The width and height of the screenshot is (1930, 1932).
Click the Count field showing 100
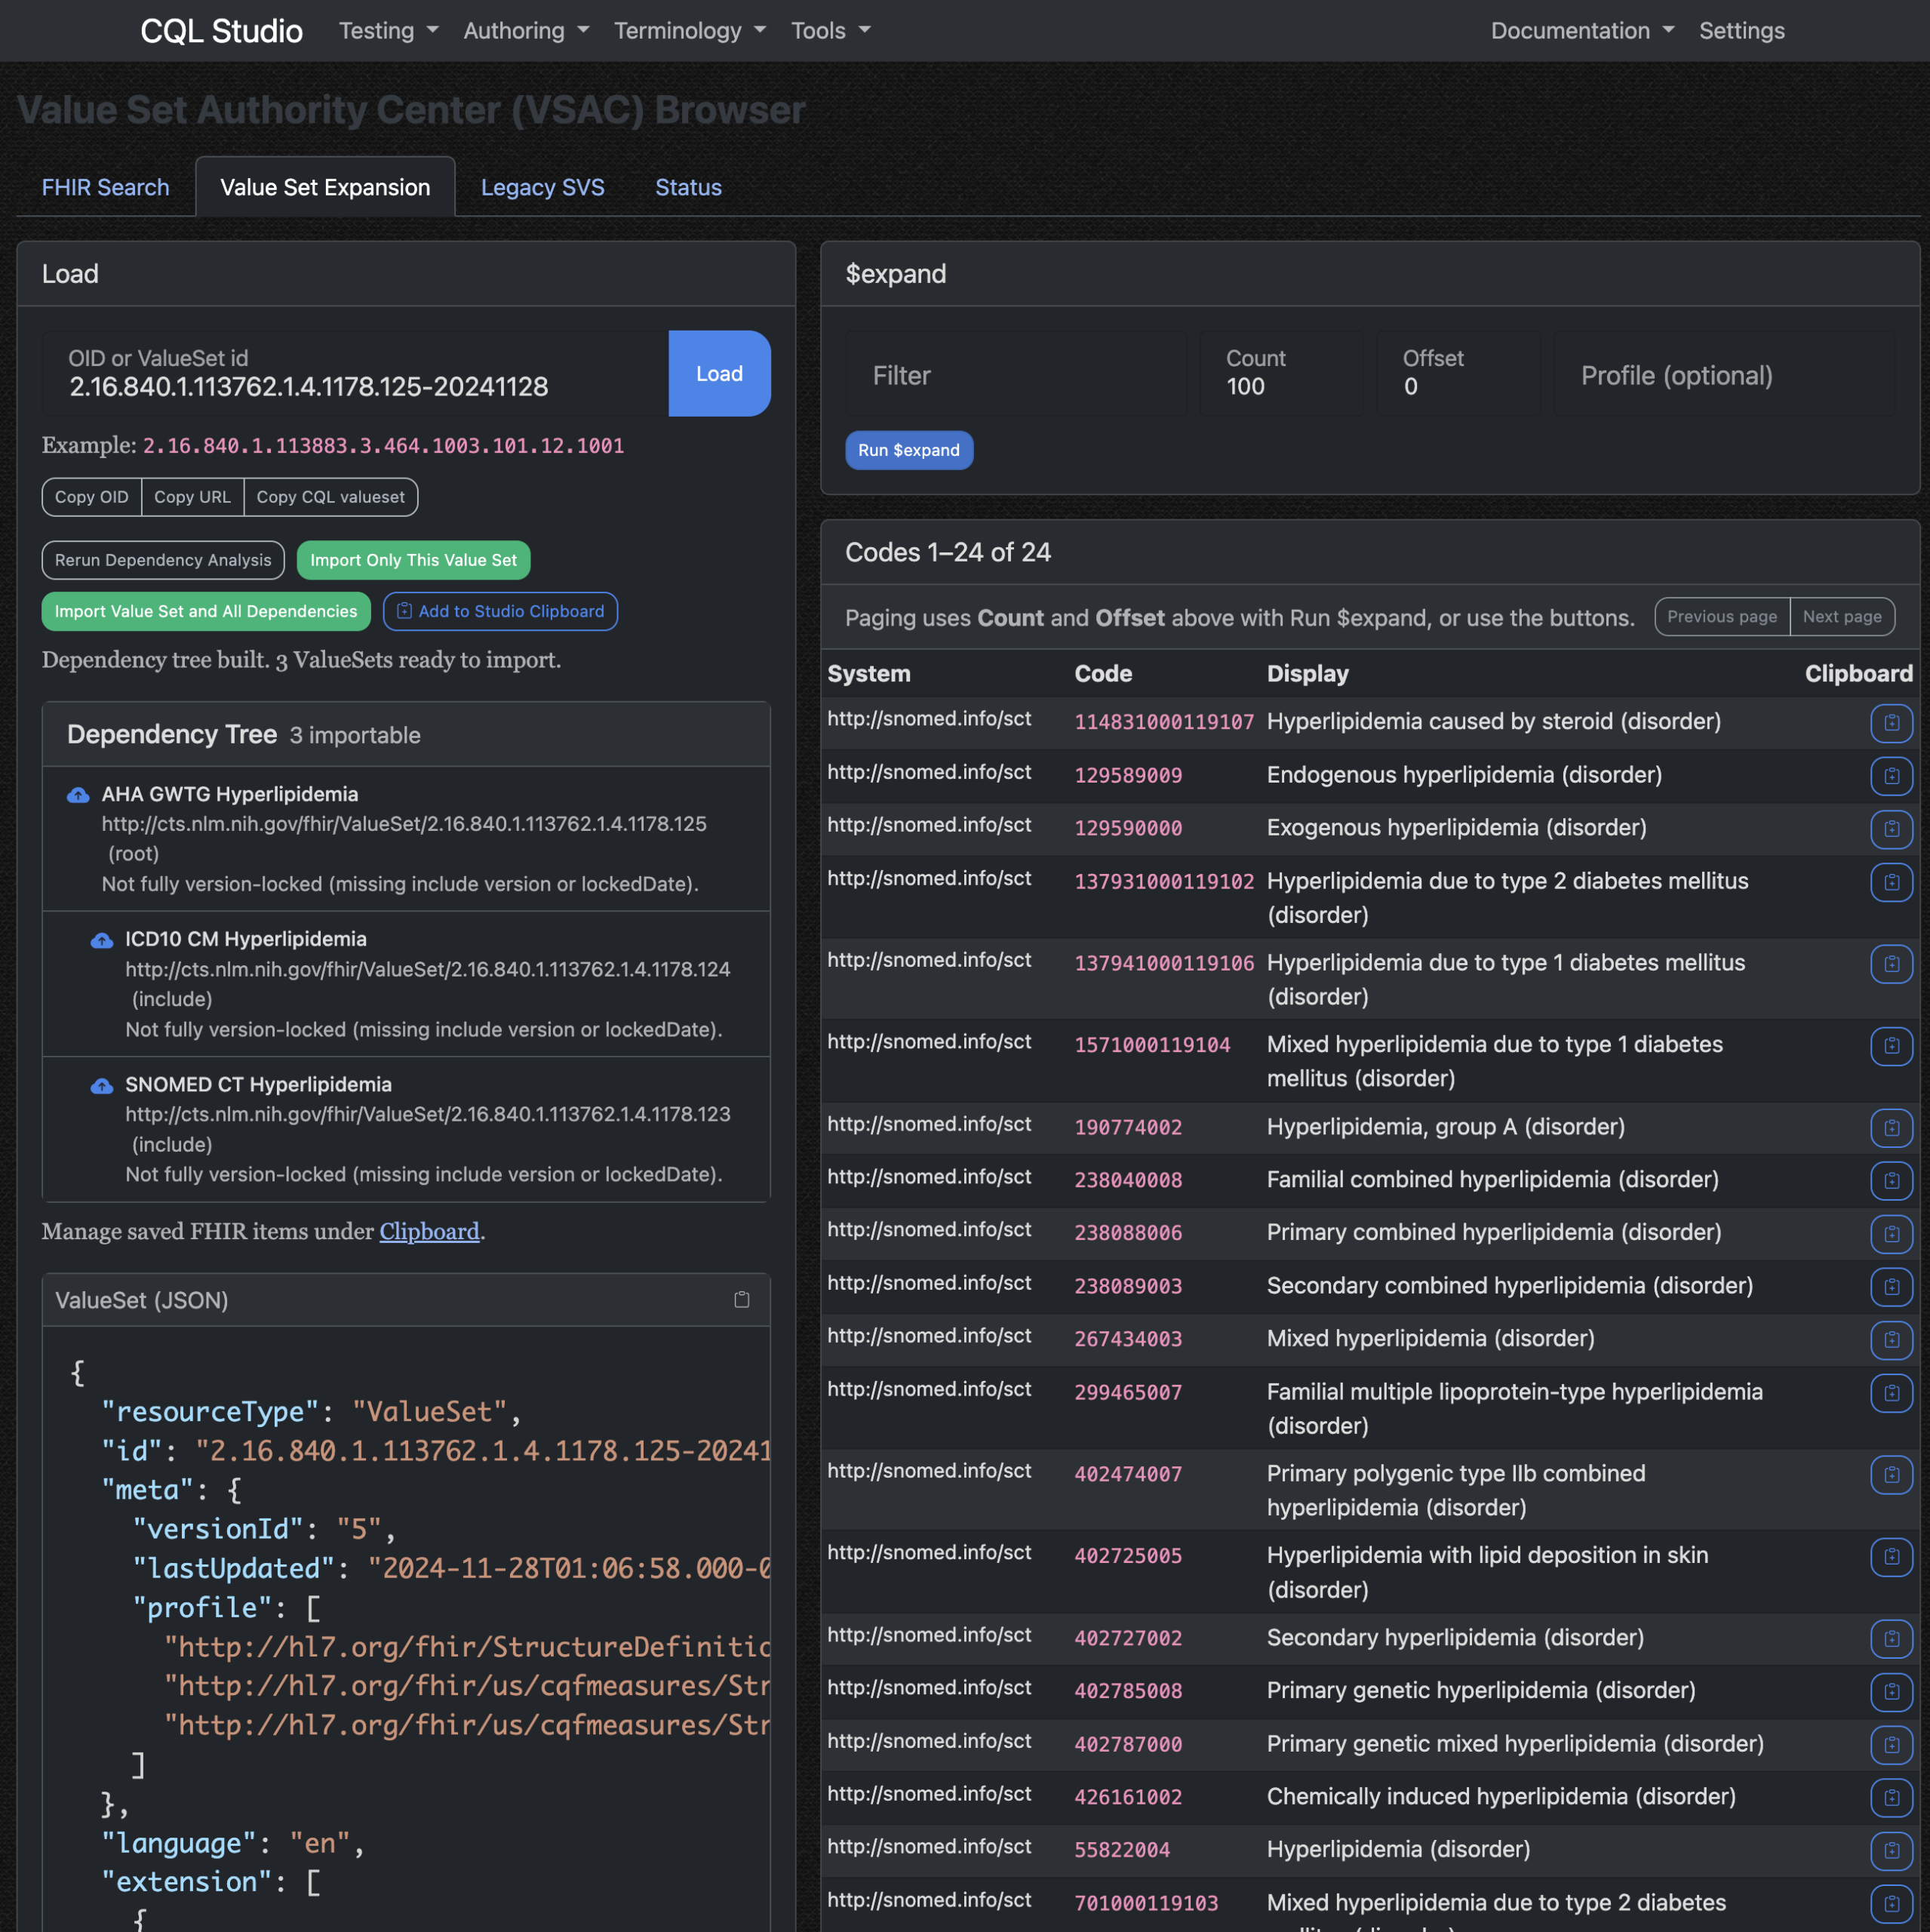pyautogui.click(x=1282, y=373)
